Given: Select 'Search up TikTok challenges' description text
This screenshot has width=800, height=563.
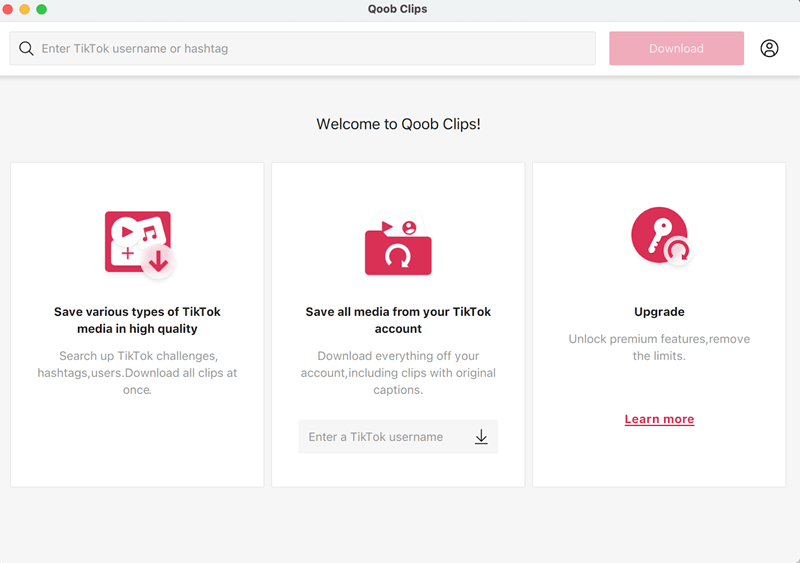Looking at the screenshot, I should click(137, 373).
